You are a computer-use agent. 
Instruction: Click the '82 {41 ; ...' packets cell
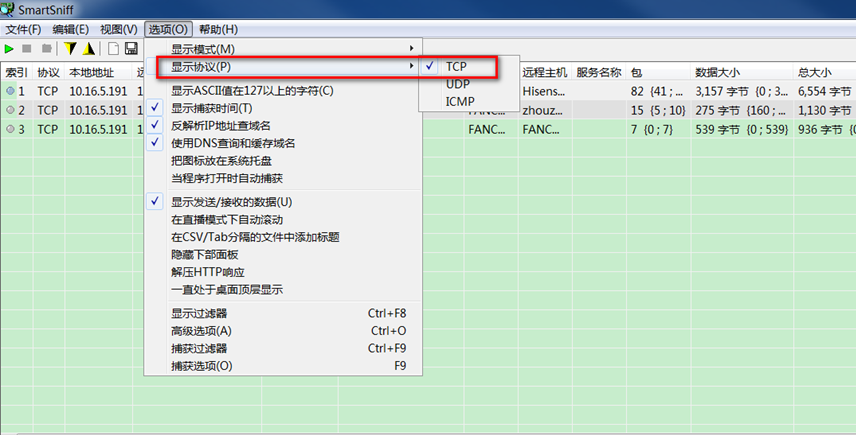(x=658, y=91)
